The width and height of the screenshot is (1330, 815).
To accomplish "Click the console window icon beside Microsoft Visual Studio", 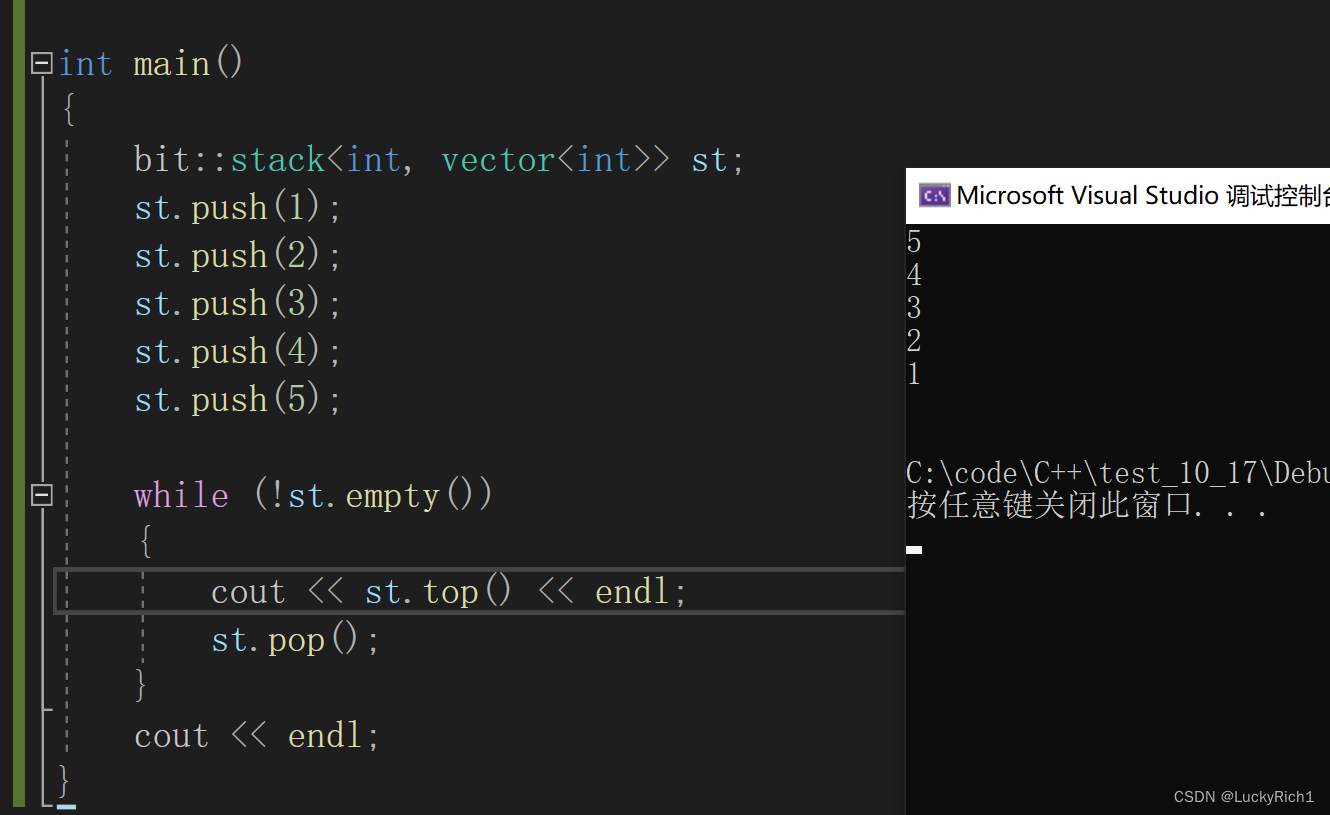I will tap(934, 195).
